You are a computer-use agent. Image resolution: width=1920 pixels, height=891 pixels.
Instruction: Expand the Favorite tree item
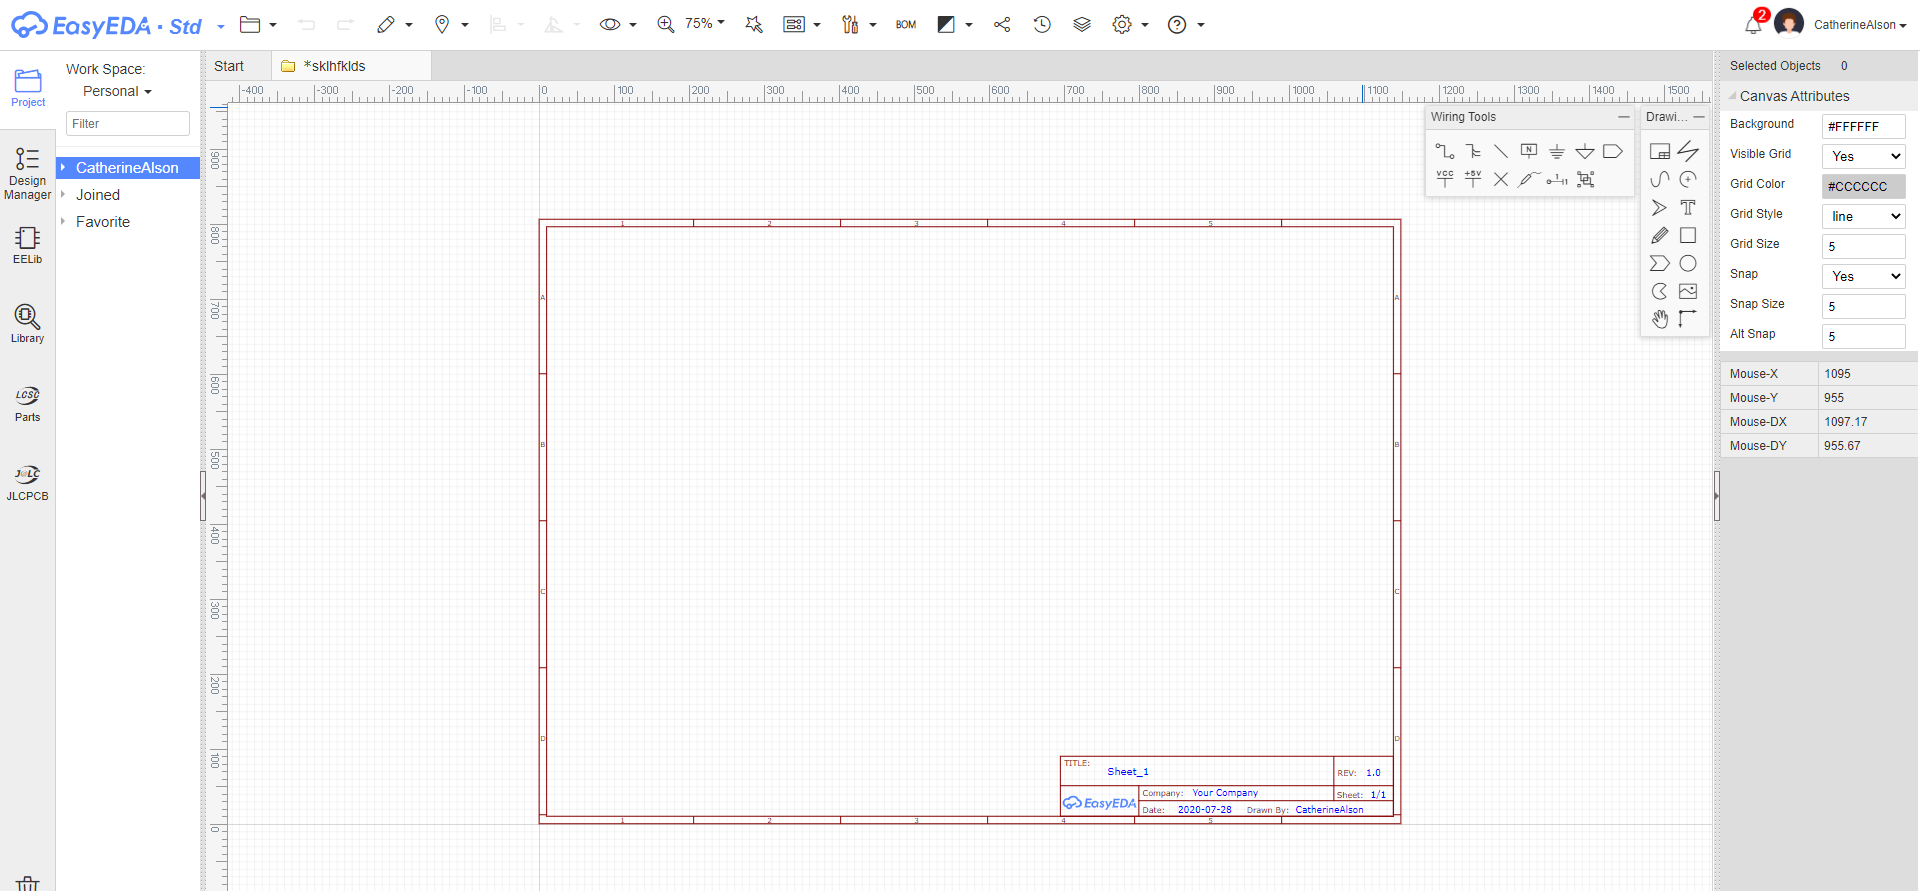63,221
